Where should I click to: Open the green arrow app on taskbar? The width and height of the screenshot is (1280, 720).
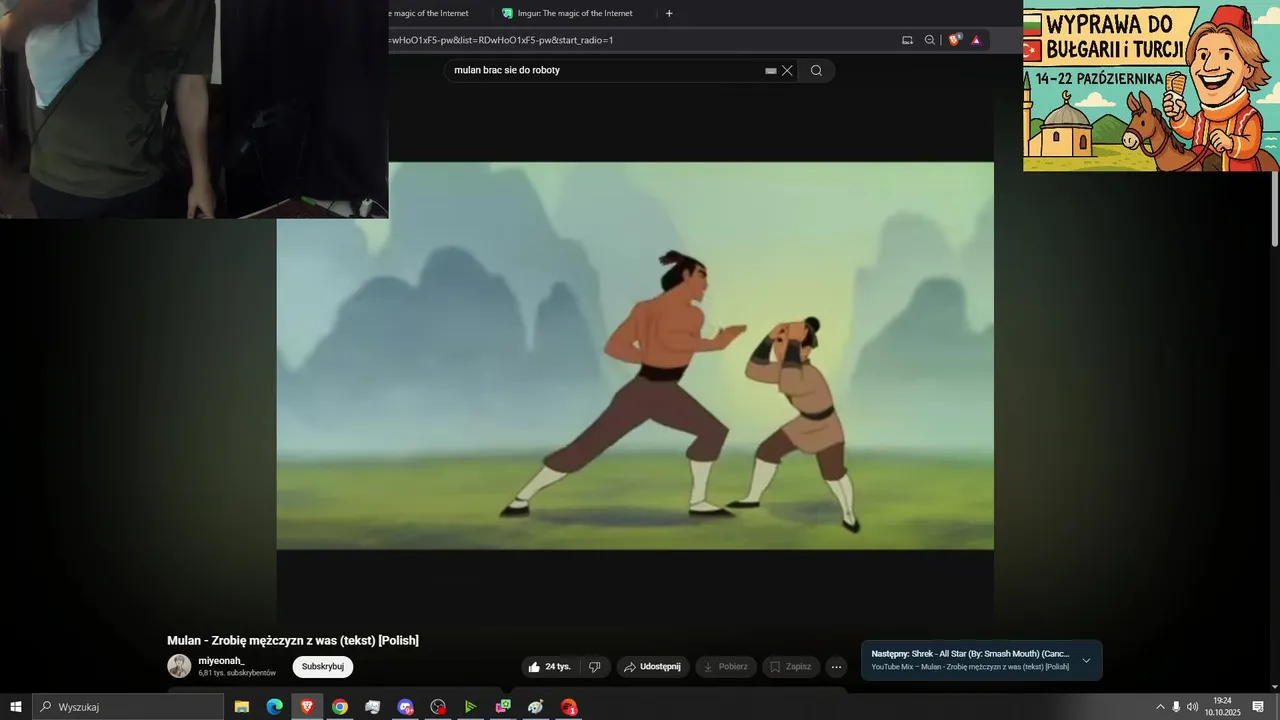[471, 707]
